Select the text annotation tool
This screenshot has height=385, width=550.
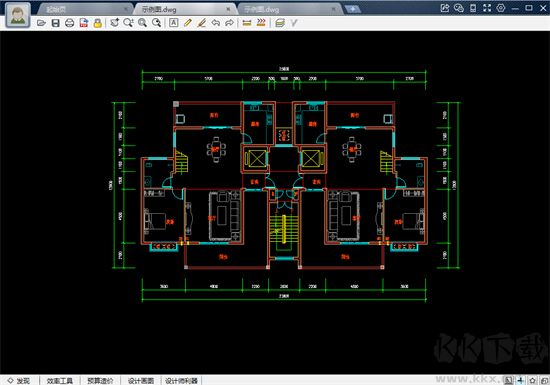pos(173,23)
